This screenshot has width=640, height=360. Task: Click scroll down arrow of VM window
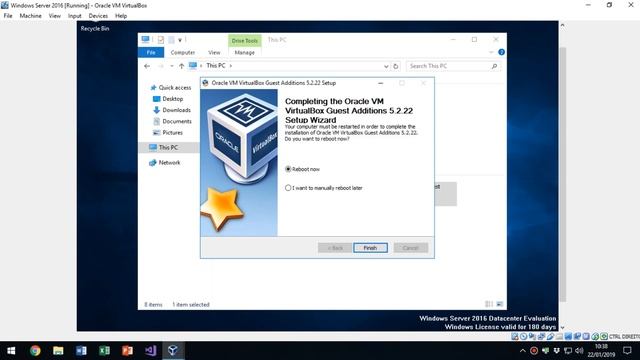pos(562,327)
